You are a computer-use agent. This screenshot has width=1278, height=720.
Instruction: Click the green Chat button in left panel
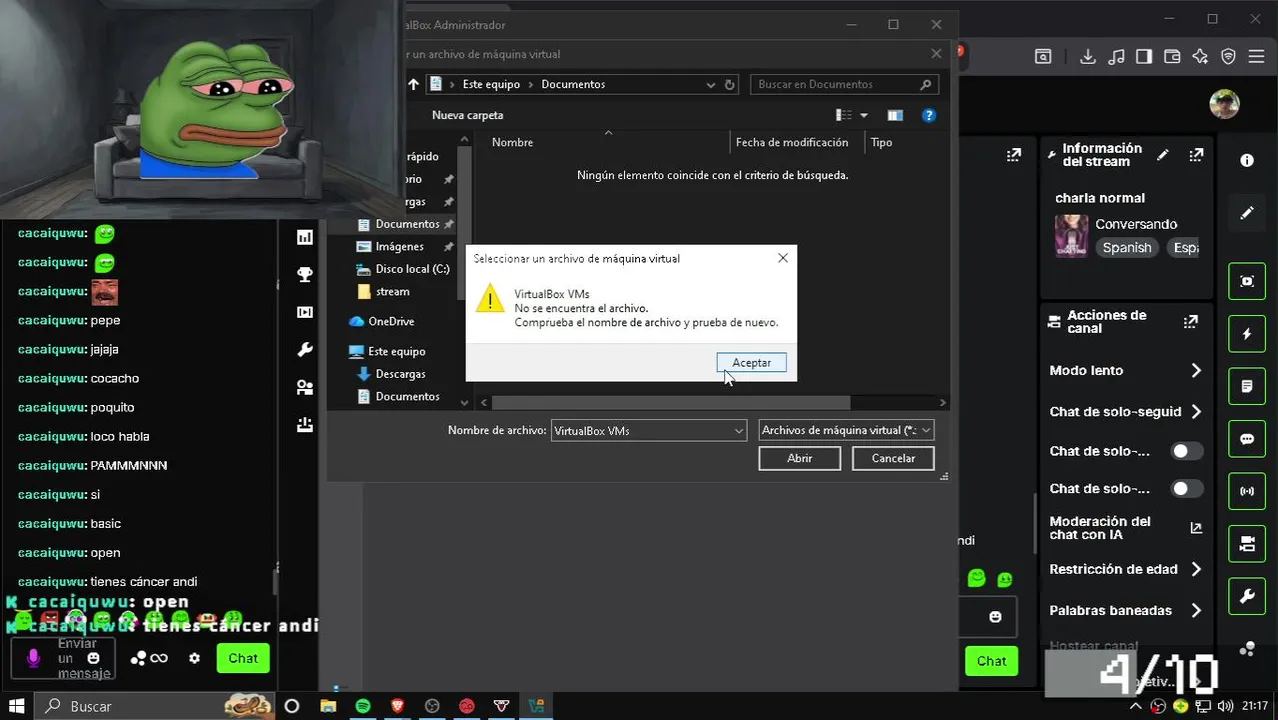point(243,658)
